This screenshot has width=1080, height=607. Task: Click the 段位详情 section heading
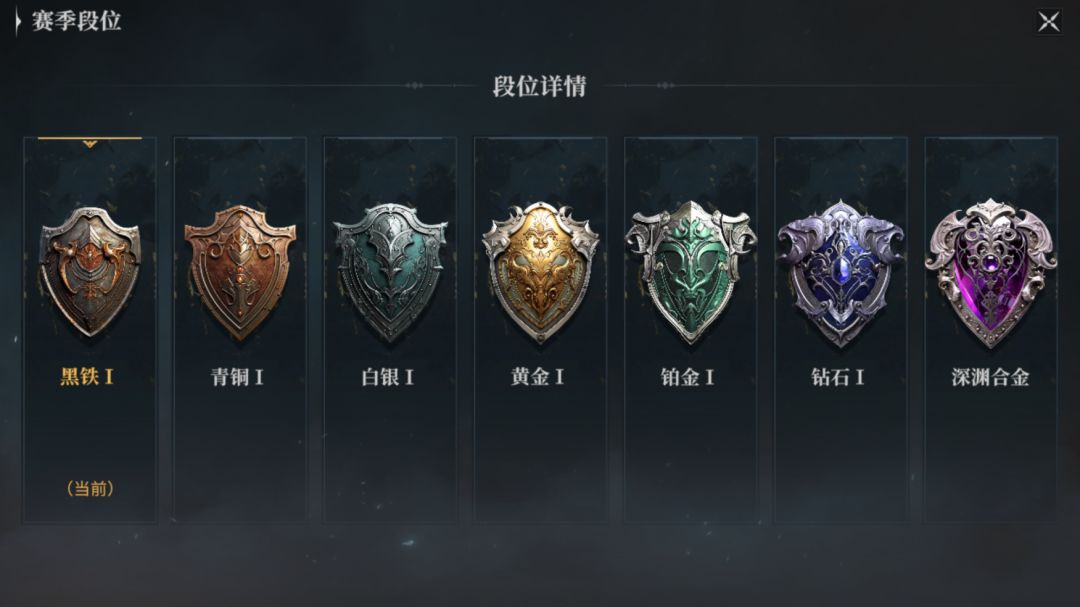click(539, 86)
